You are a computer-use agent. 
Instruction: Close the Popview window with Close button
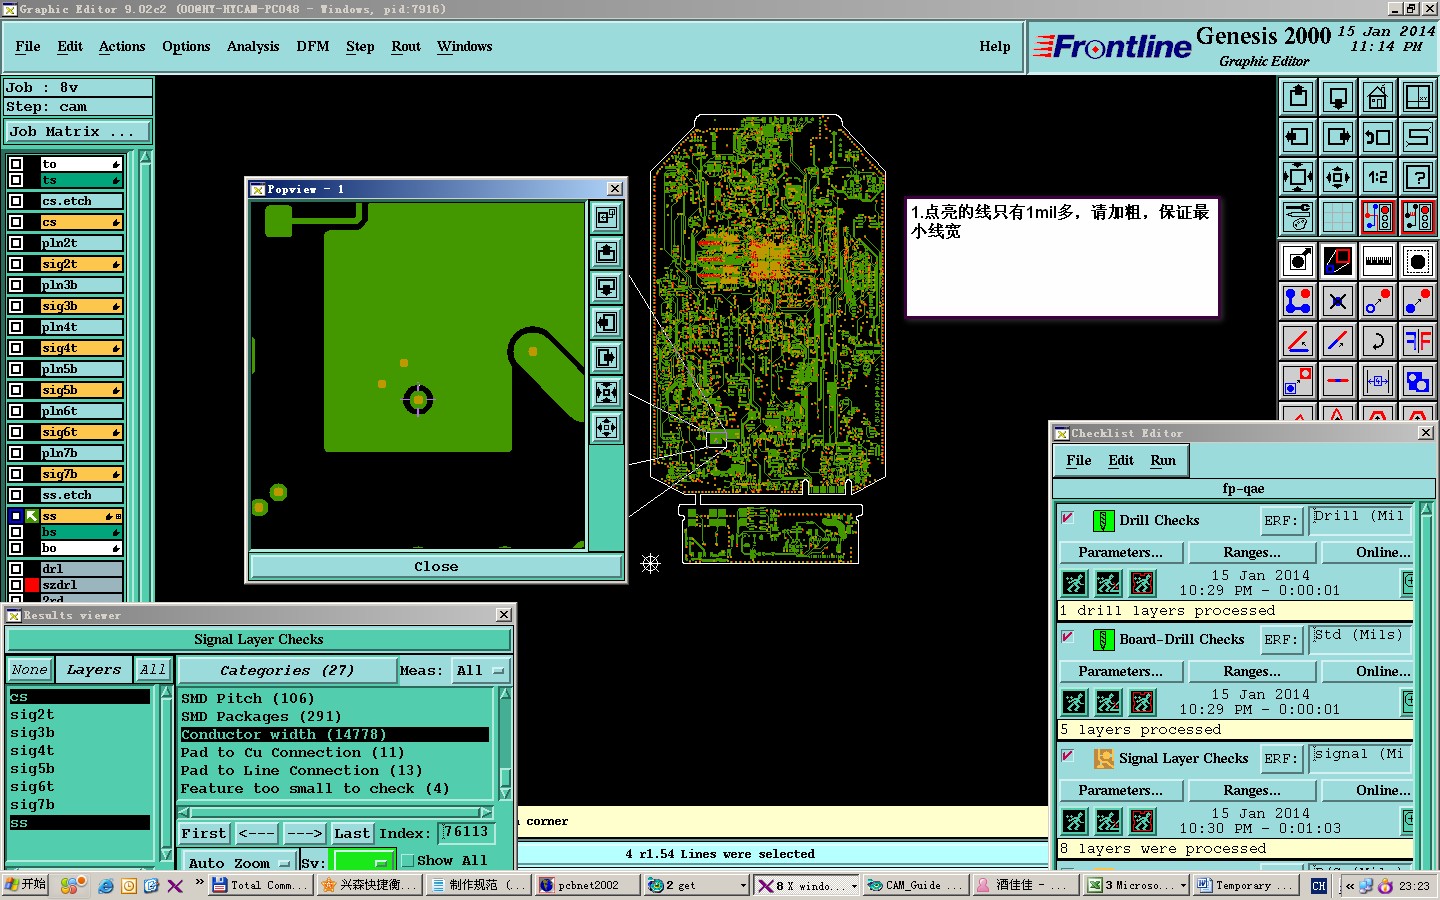[436, 566]
